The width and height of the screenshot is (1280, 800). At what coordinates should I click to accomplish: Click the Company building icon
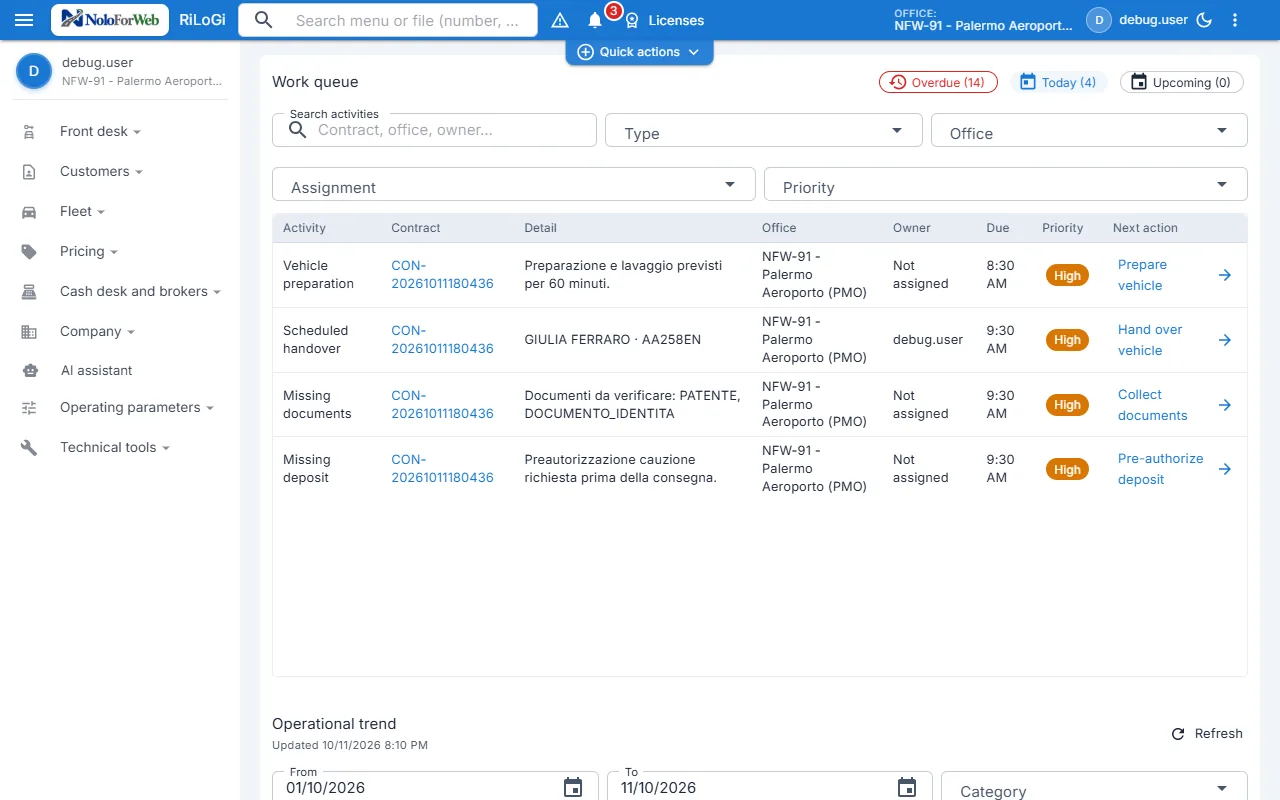click(29, 331)
